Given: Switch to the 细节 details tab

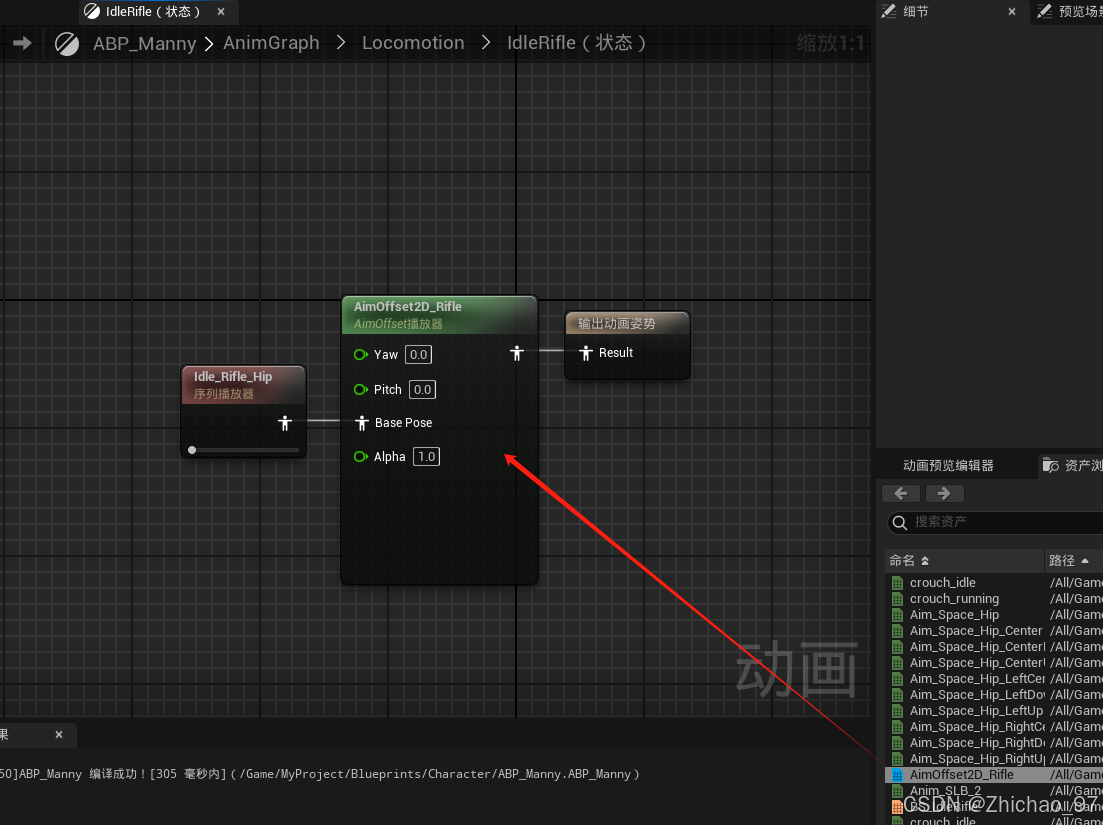Looking at the screenshot, I should point(952,12).
